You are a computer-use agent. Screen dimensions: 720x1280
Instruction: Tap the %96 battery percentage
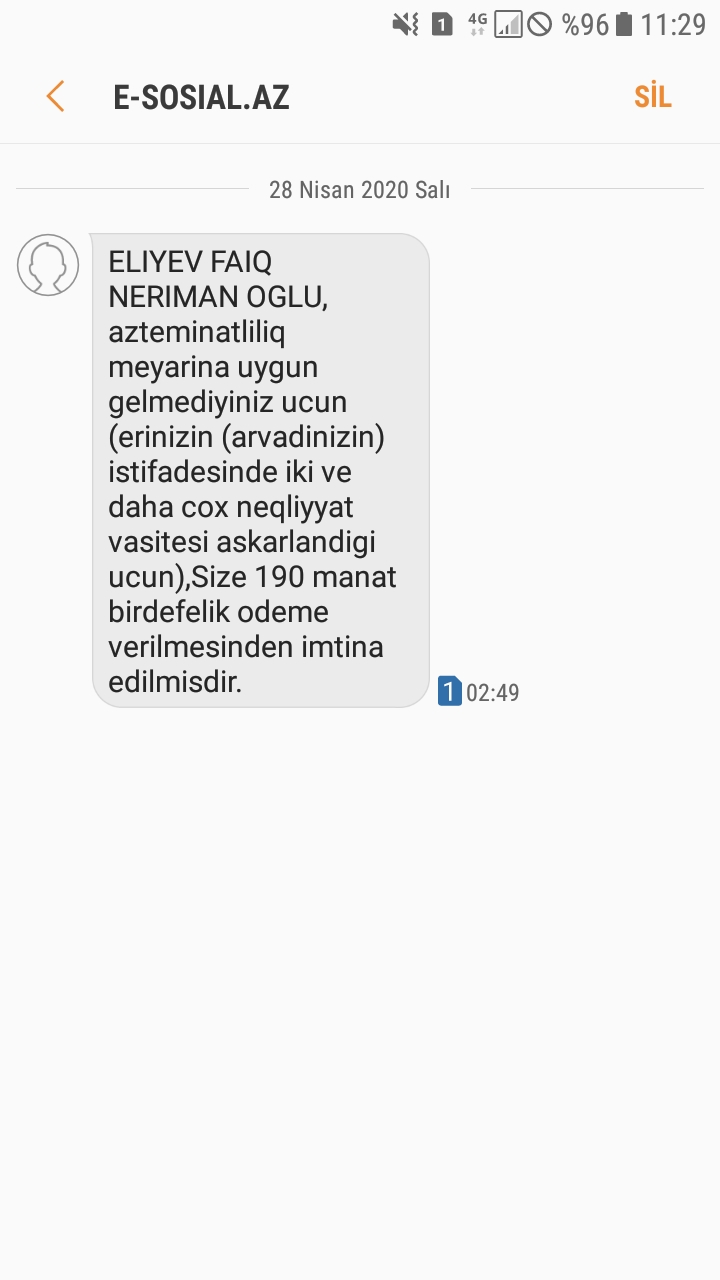[x=585, y=24]
